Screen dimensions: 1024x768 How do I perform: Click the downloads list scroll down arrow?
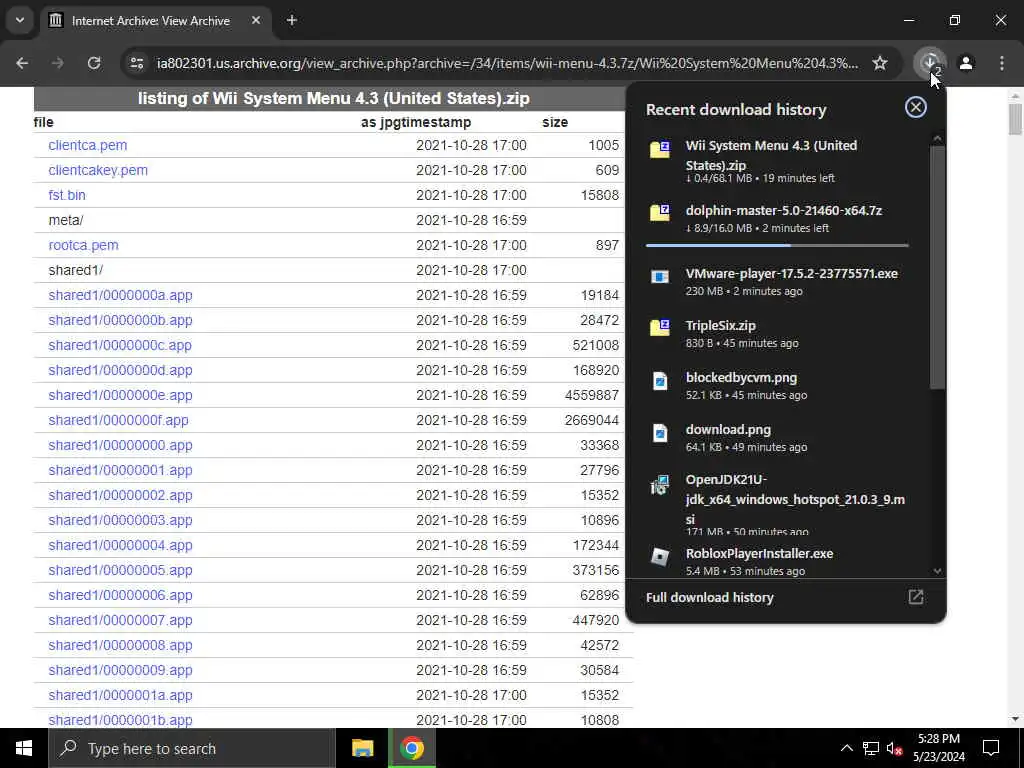[937, 571]
